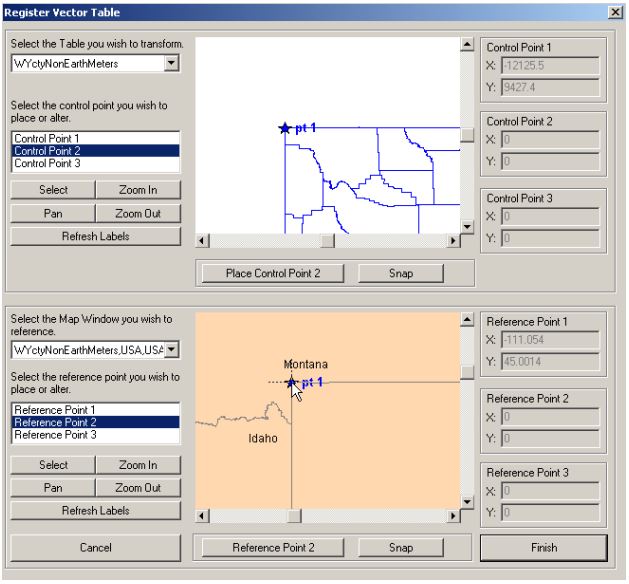The height and width of the screenshot is (584, 629).
Task: Click Place Control Point 2 button
Action: point(273,274)
